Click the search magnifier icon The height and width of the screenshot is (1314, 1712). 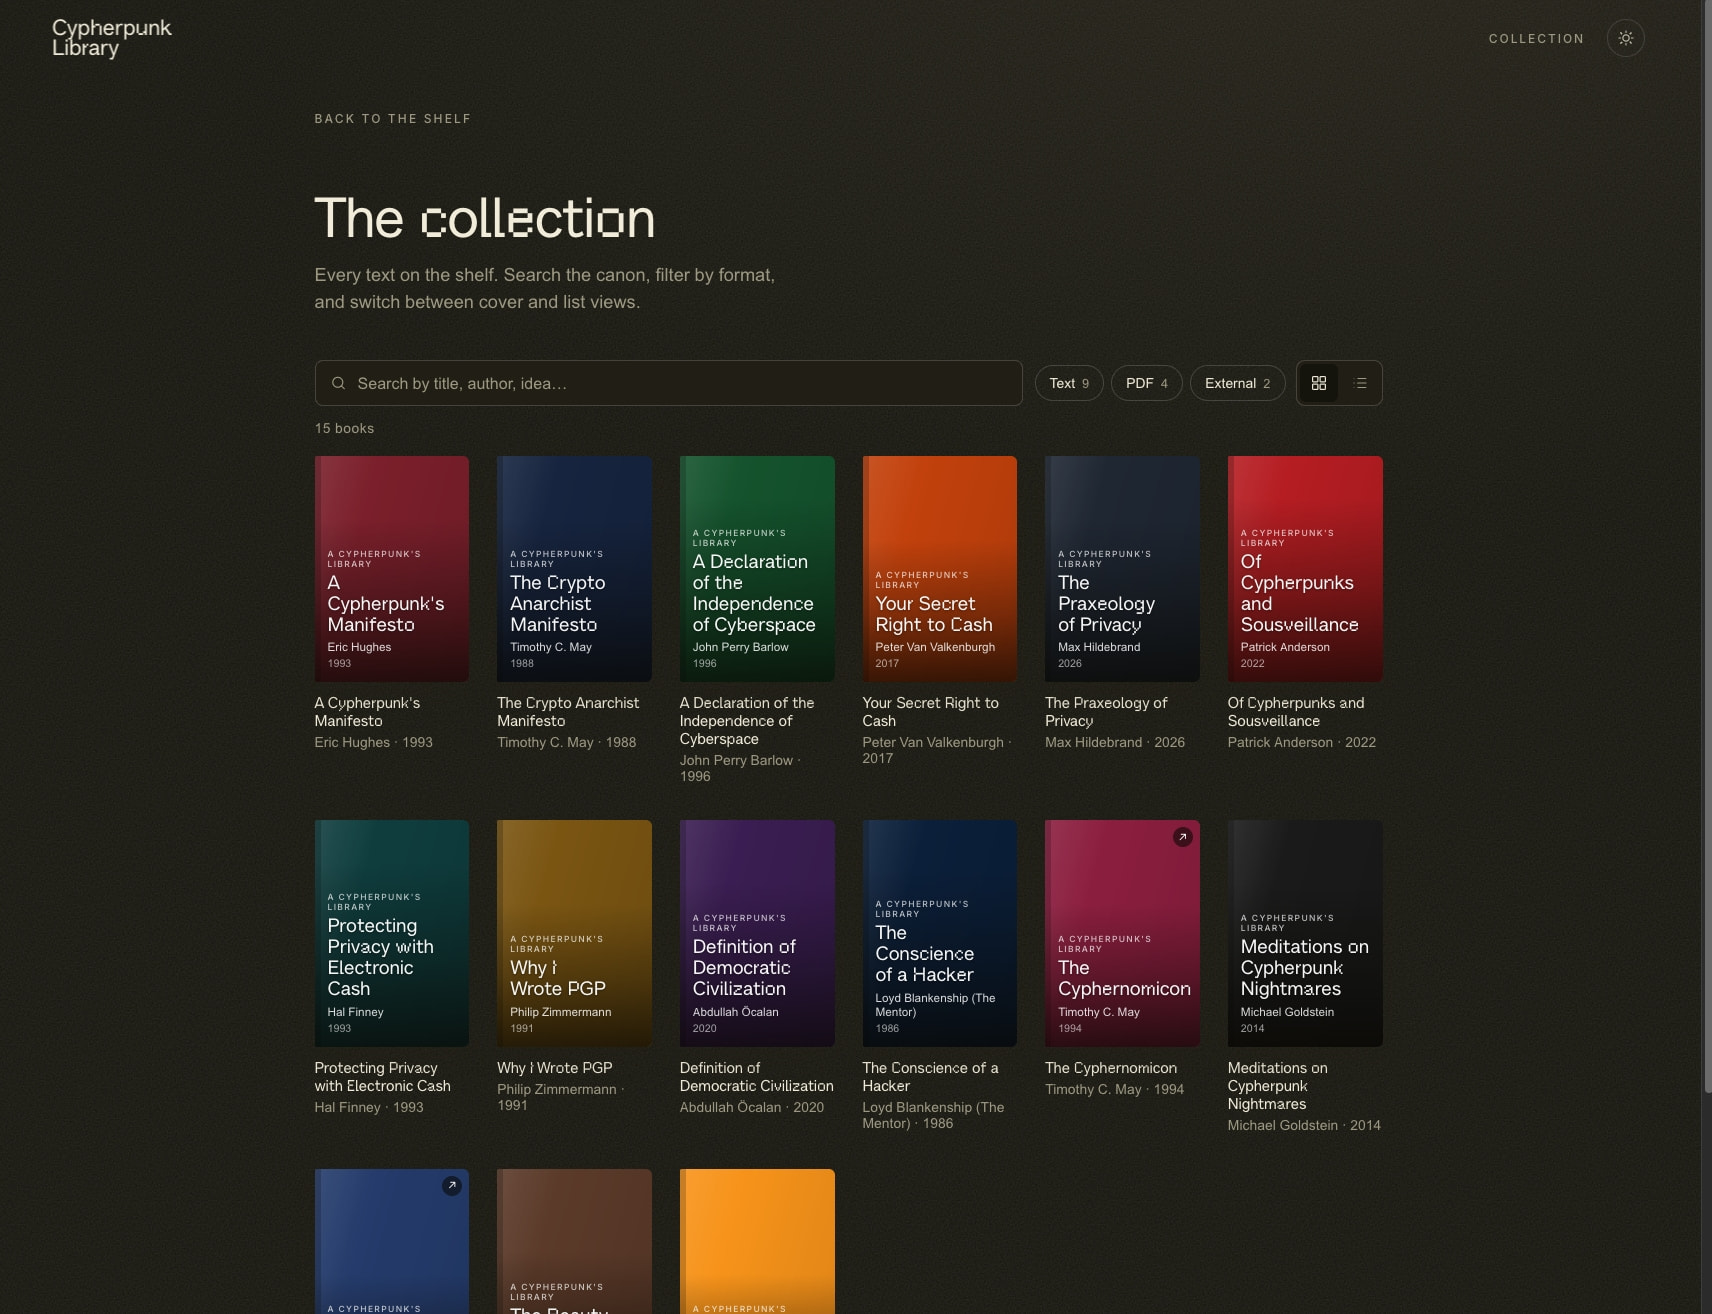(x=339, y=383)
